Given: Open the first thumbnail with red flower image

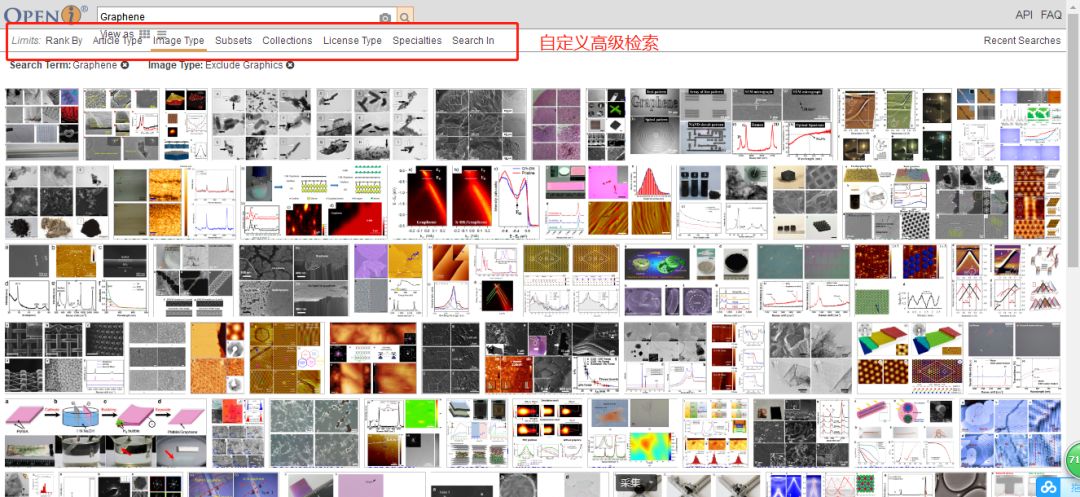Looking at the screenshot, I should (x=43, y=124).
